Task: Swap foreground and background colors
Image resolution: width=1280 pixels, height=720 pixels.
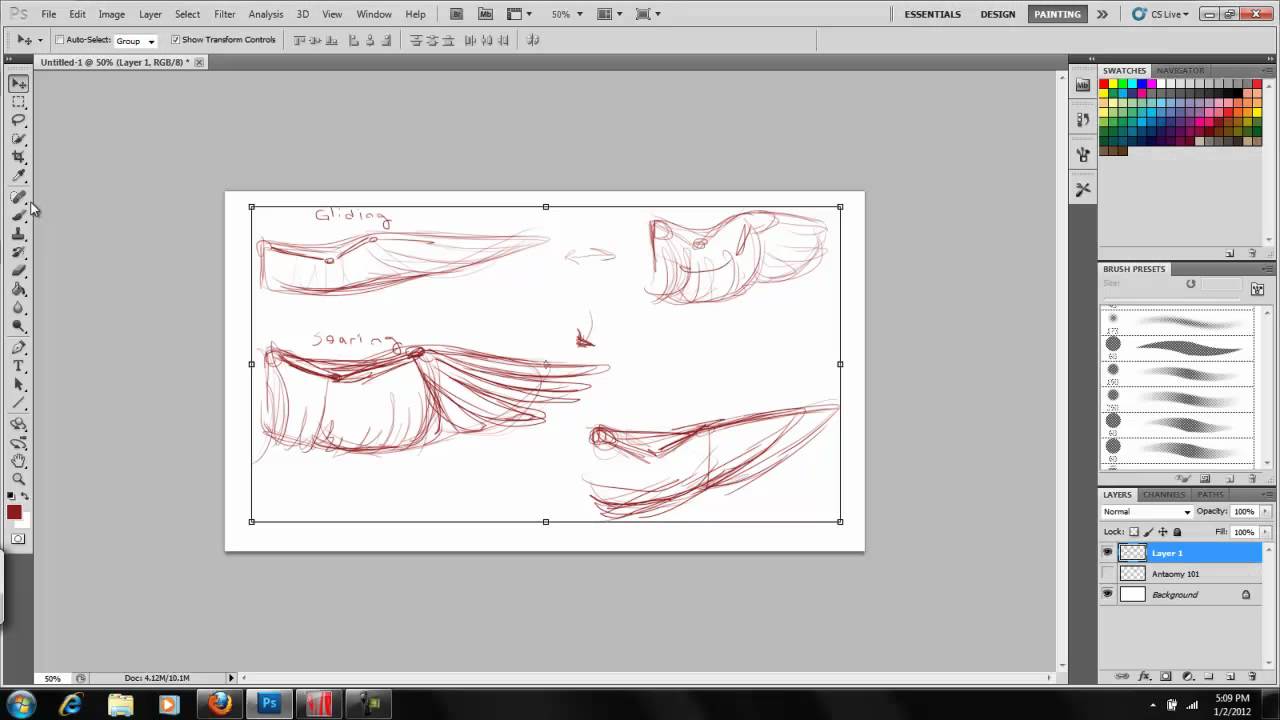Action: click(x=25, y=497)
